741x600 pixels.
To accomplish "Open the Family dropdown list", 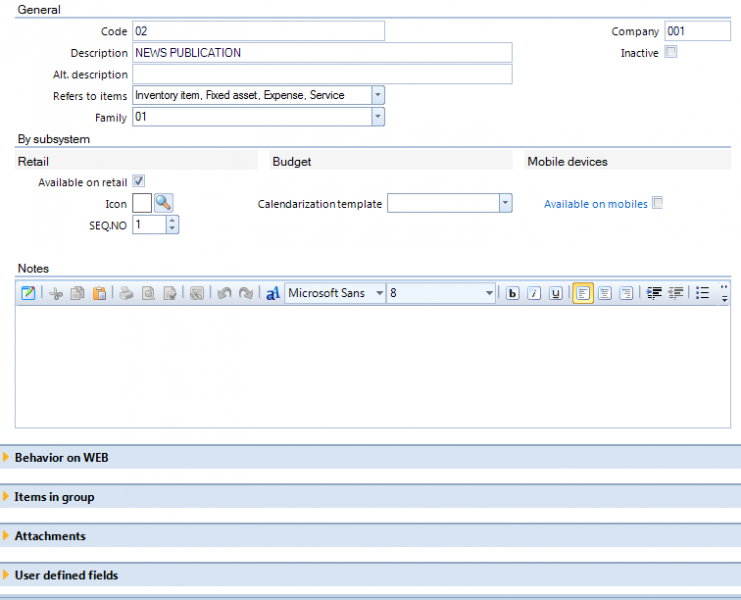I will [x=378, y=117].
